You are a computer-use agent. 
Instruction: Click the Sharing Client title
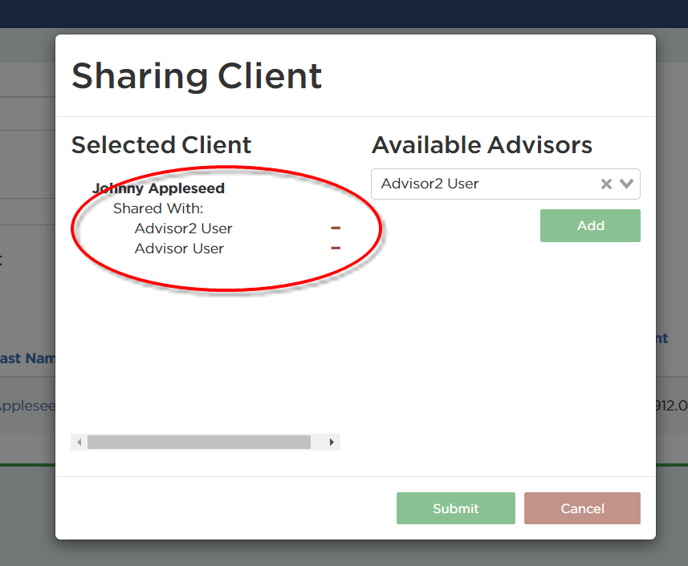pyautogui.click(x=197, y=76)
